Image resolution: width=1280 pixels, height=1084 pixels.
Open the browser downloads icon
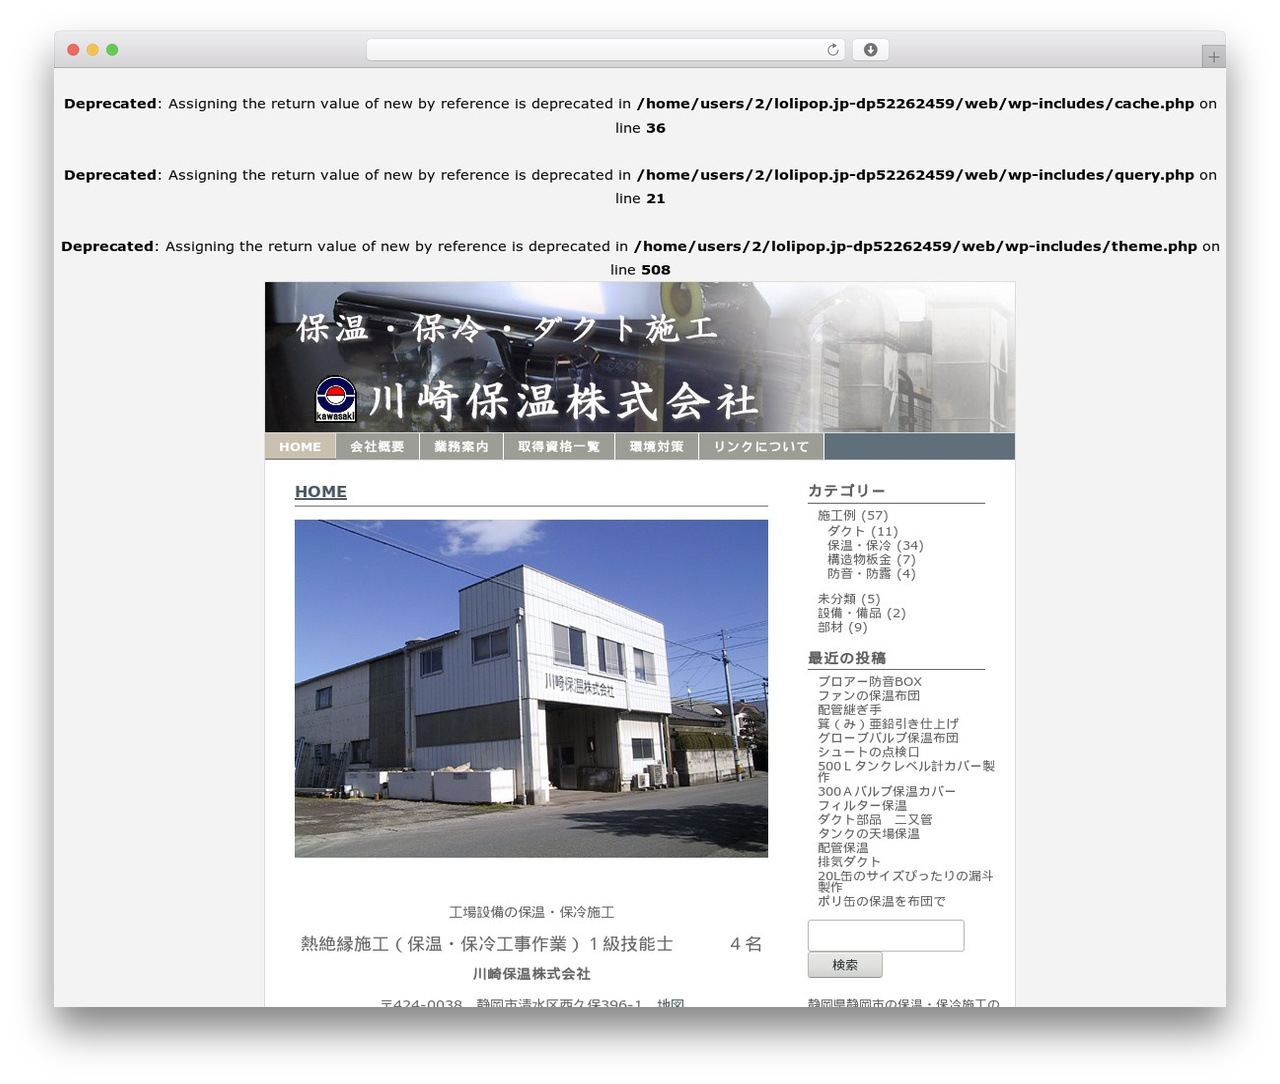point(870,50)
